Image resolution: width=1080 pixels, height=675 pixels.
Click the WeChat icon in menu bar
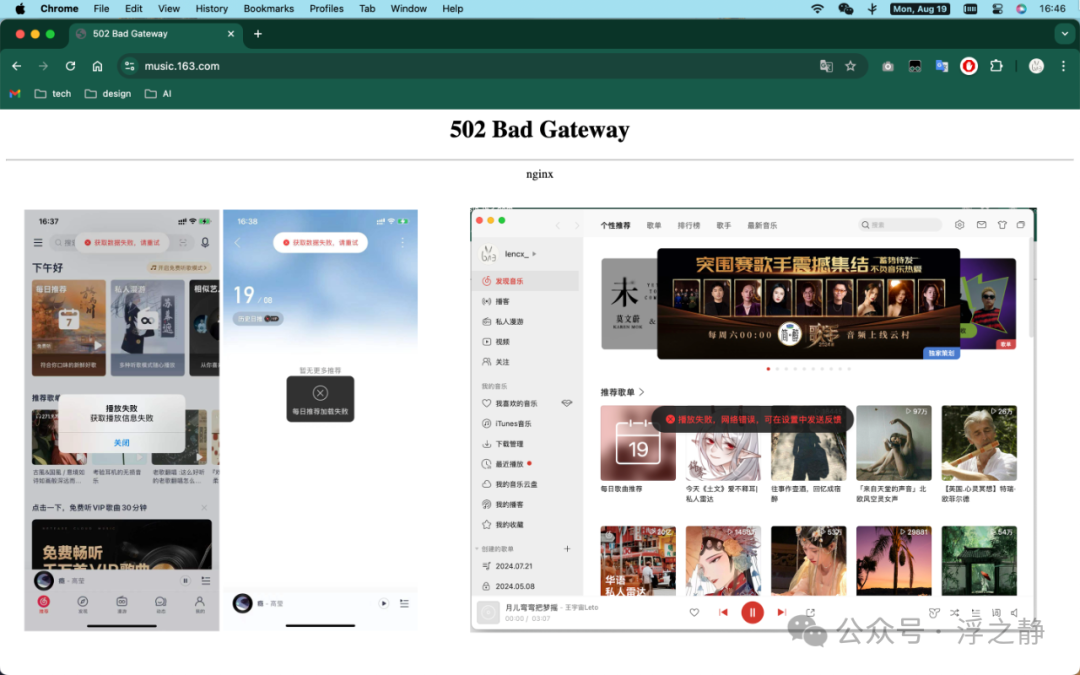845,8
